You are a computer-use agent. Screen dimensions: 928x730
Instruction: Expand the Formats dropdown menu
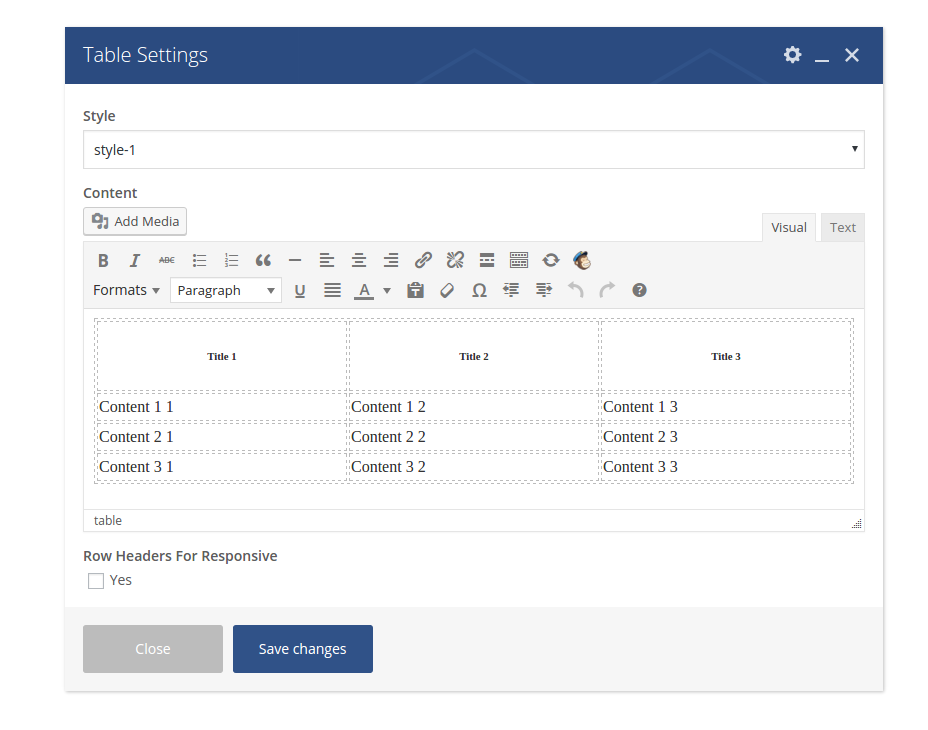click(x=126, y=290)
